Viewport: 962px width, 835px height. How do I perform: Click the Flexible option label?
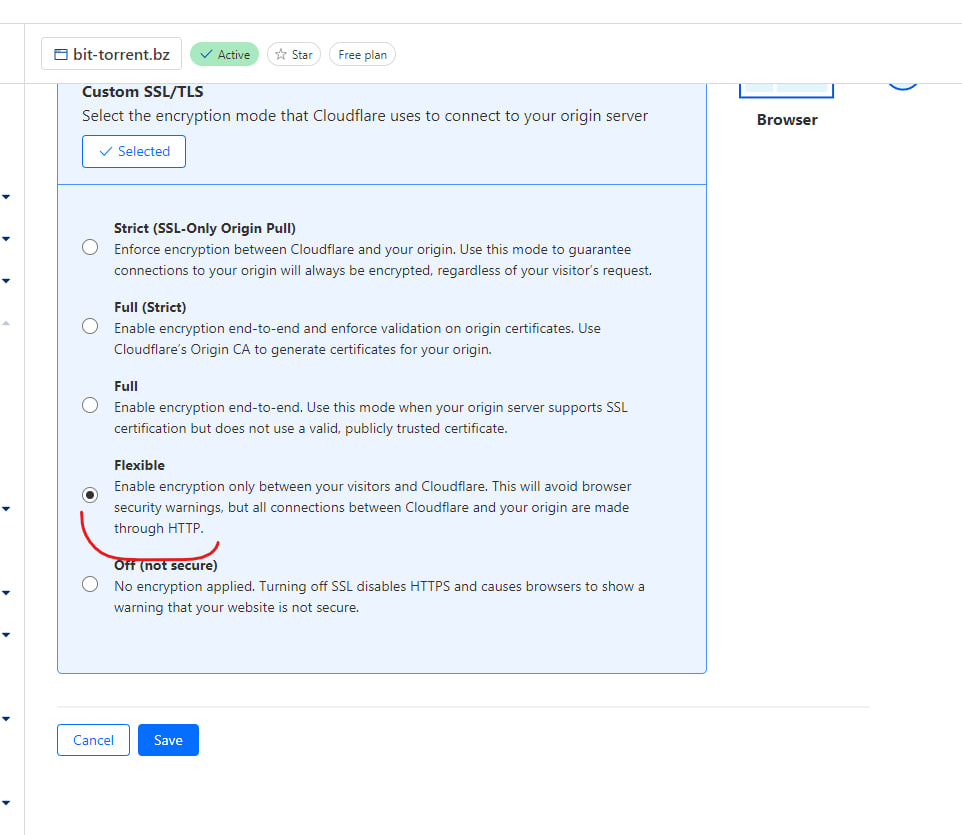139,465
